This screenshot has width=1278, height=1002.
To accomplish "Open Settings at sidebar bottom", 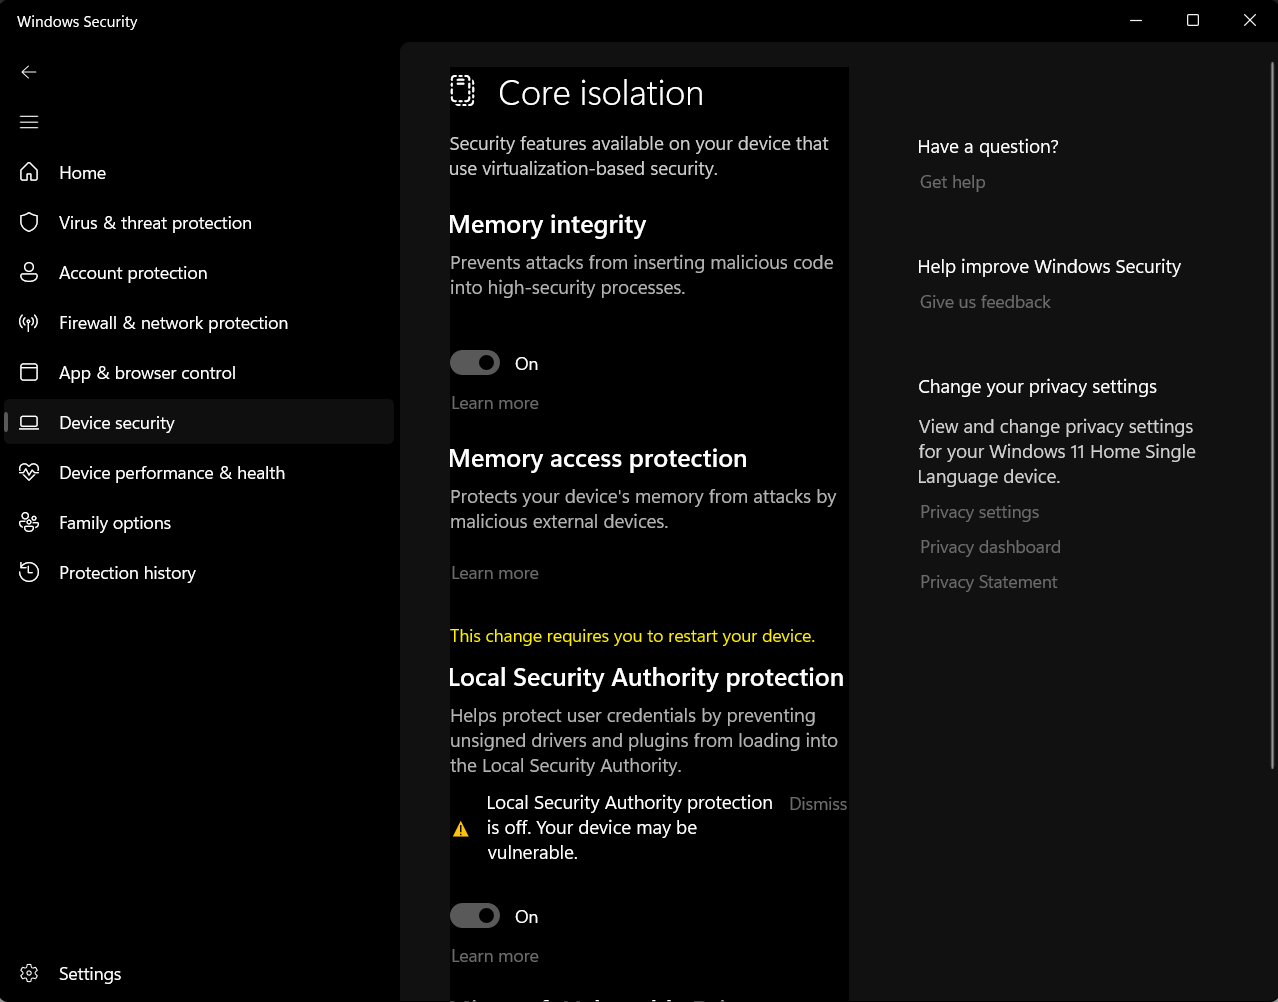I will (198, 973).
